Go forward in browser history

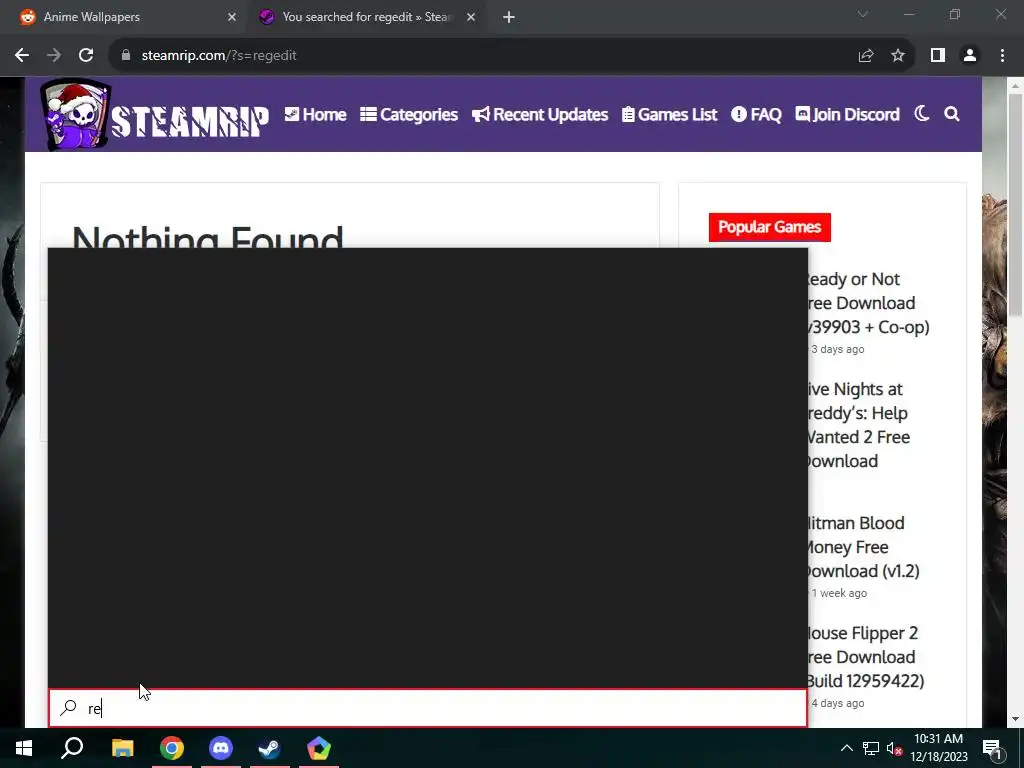54,56
